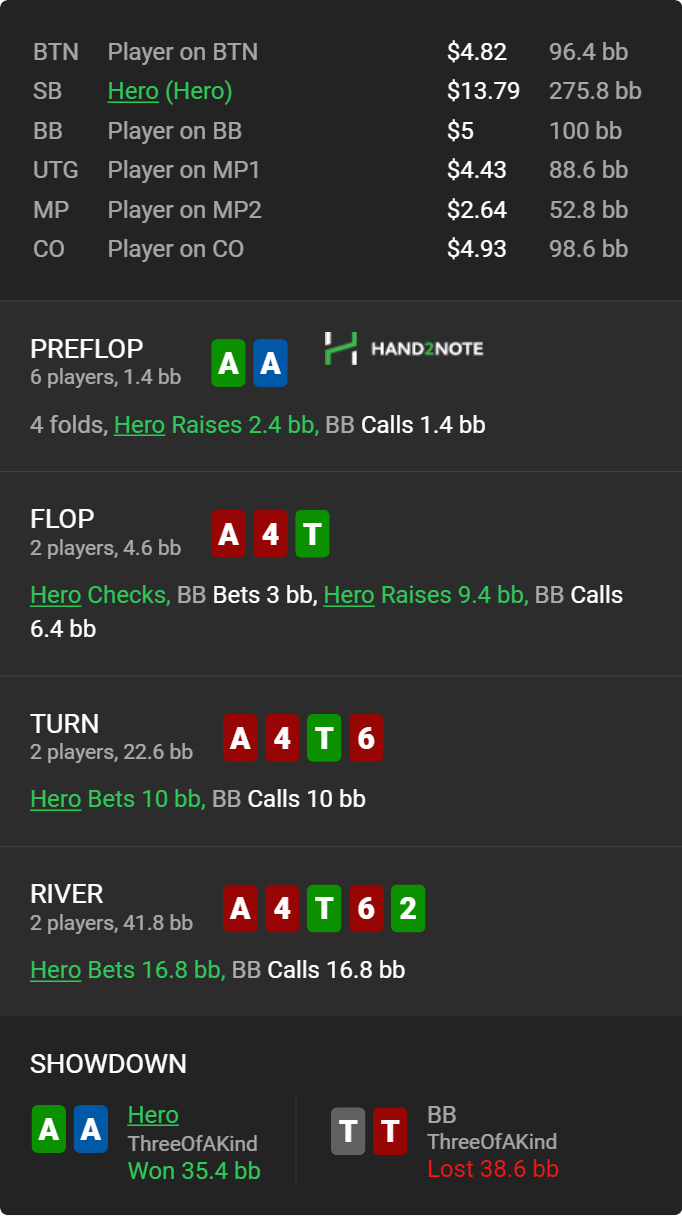Click the RIVER street heading
This screenshot has height=1216, width=682.
(67, 894)
